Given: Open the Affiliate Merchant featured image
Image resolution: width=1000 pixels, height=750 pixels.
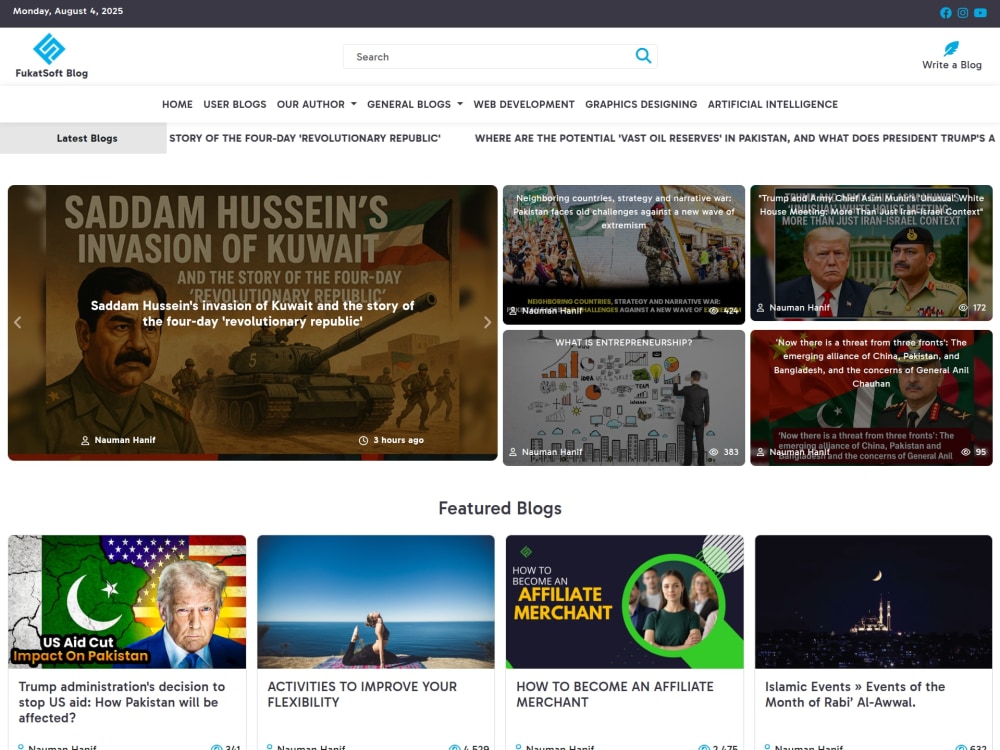Looking at the screenshot, I should click(x=624, y=602).
